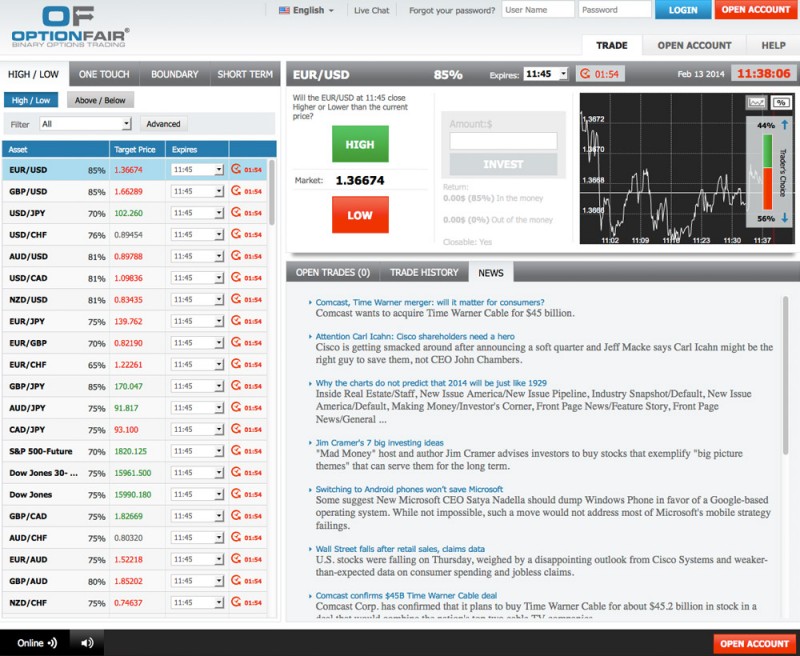Image resolution: width=800 pixels, height=656 pixels.
Task: Click the asset list vertical scrollbar
Action: 272,193
